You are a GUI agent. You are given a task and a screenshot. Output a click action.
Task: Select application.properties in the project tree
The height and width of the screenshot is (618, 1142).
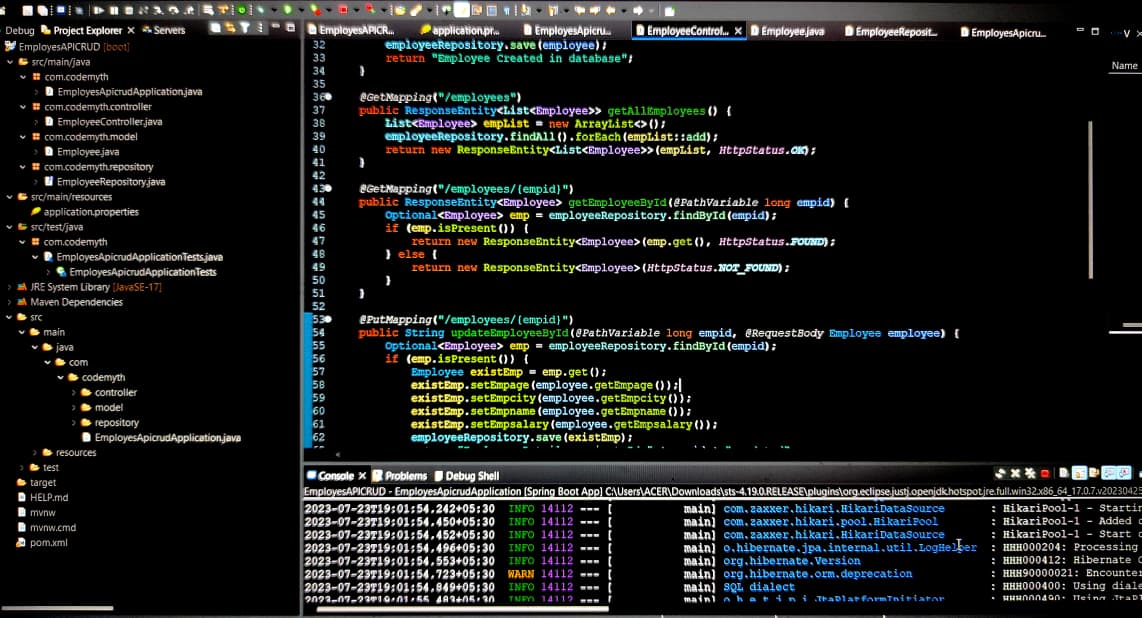click(x=84, y=212)
